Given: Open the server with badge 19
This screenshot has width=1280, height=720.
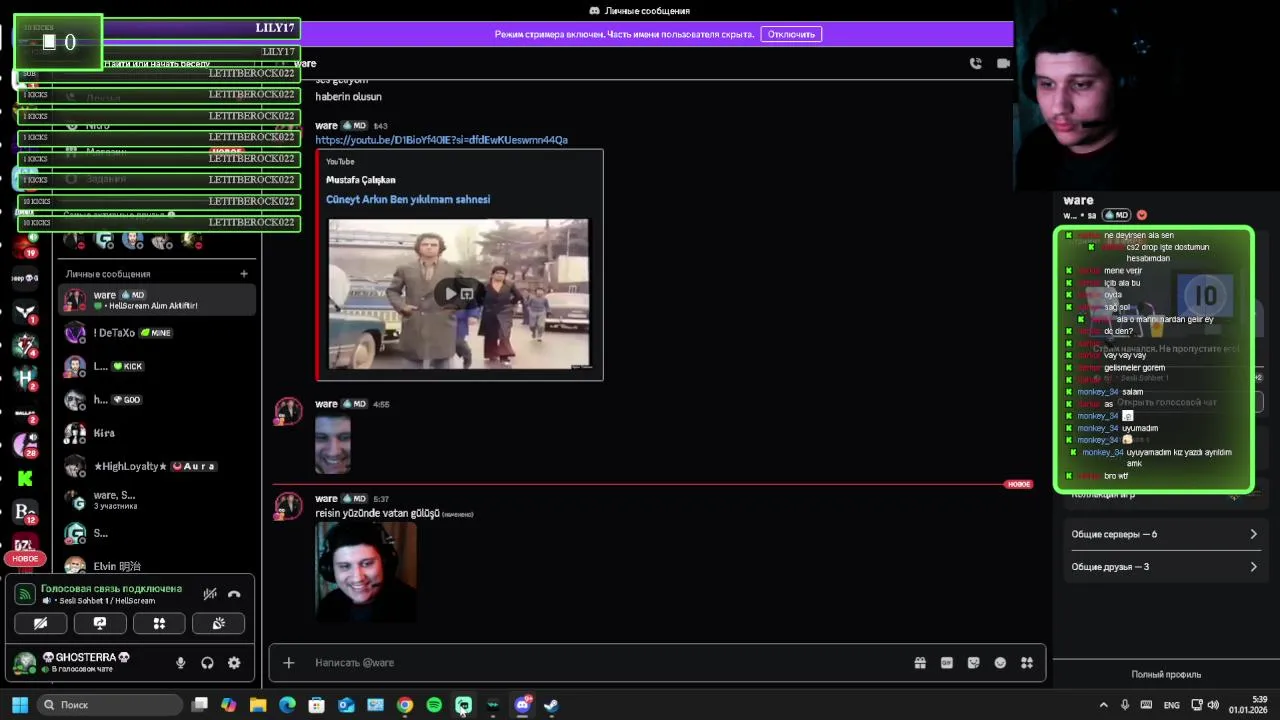Looking at the screenshot, I should pos(25,246).
